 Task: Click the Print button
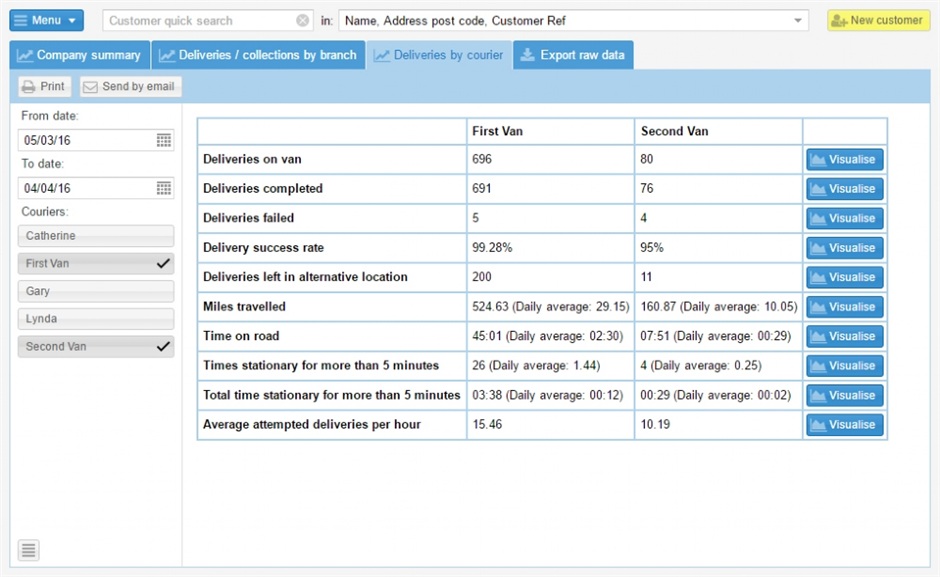43,87
